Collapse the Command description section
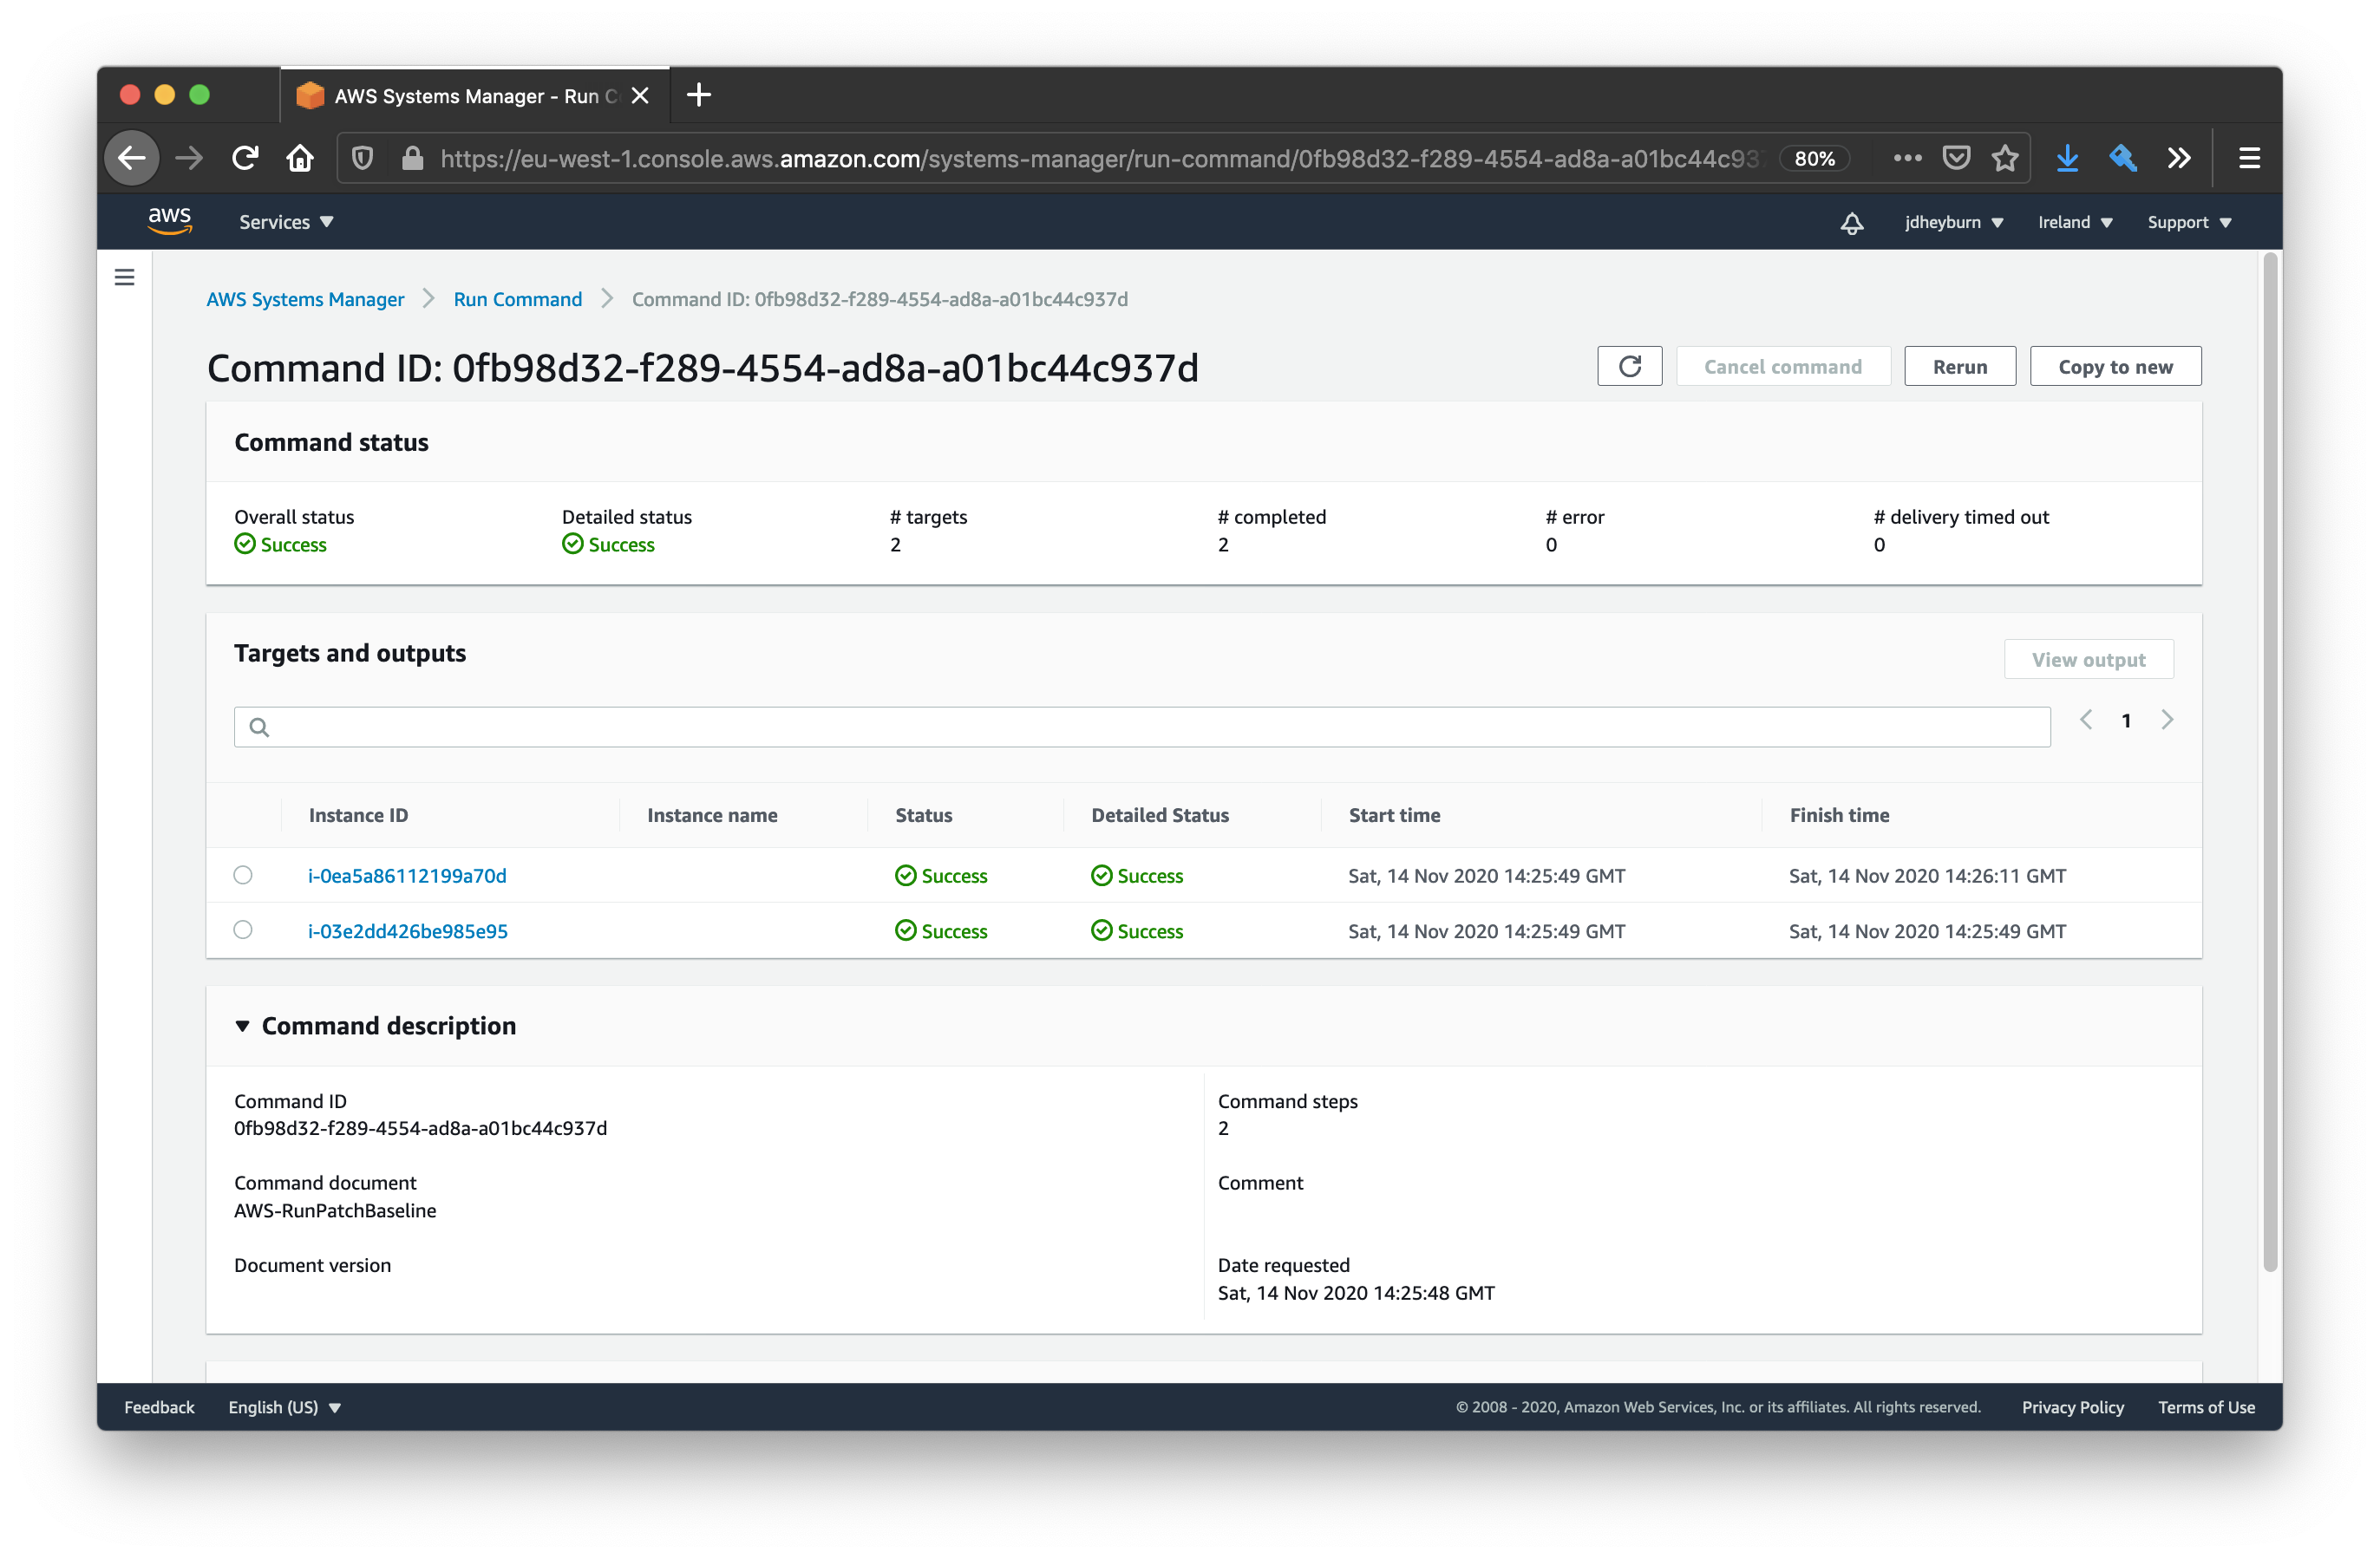 click(x=242, y=1026)
